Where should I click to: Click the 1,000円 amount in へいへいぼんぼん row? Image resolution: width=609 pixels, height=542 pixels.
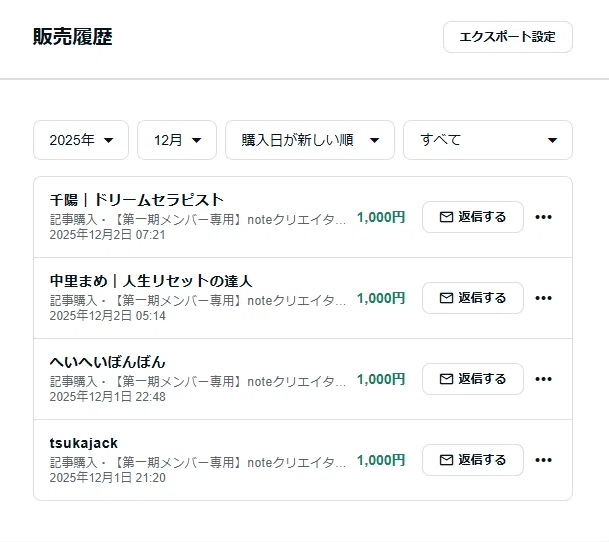coord(381,379)
